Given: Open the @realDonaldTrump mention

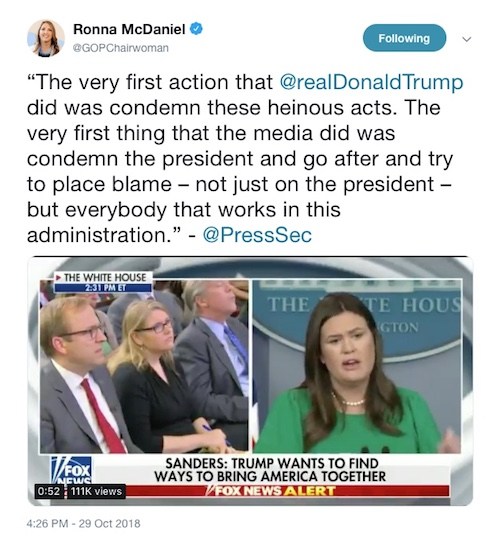Looking at the screenshot, I should [x=371, y=82].
